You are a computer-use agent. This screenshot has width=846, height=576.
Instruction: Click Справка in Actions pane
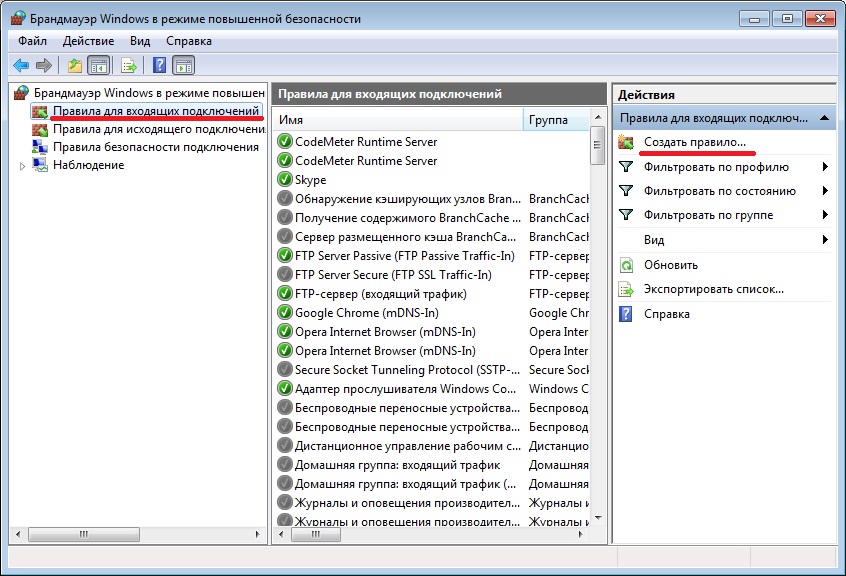point(666,314)
